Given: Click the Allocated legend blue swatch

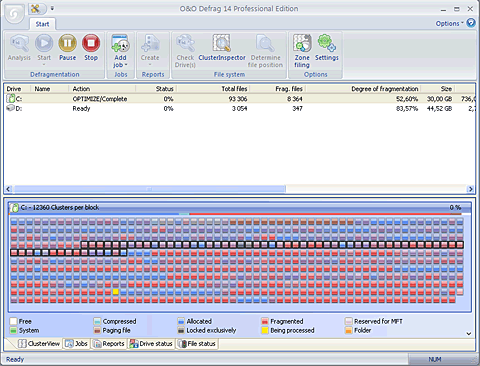Looking at the screenshot, I should (x=181, y=321).
